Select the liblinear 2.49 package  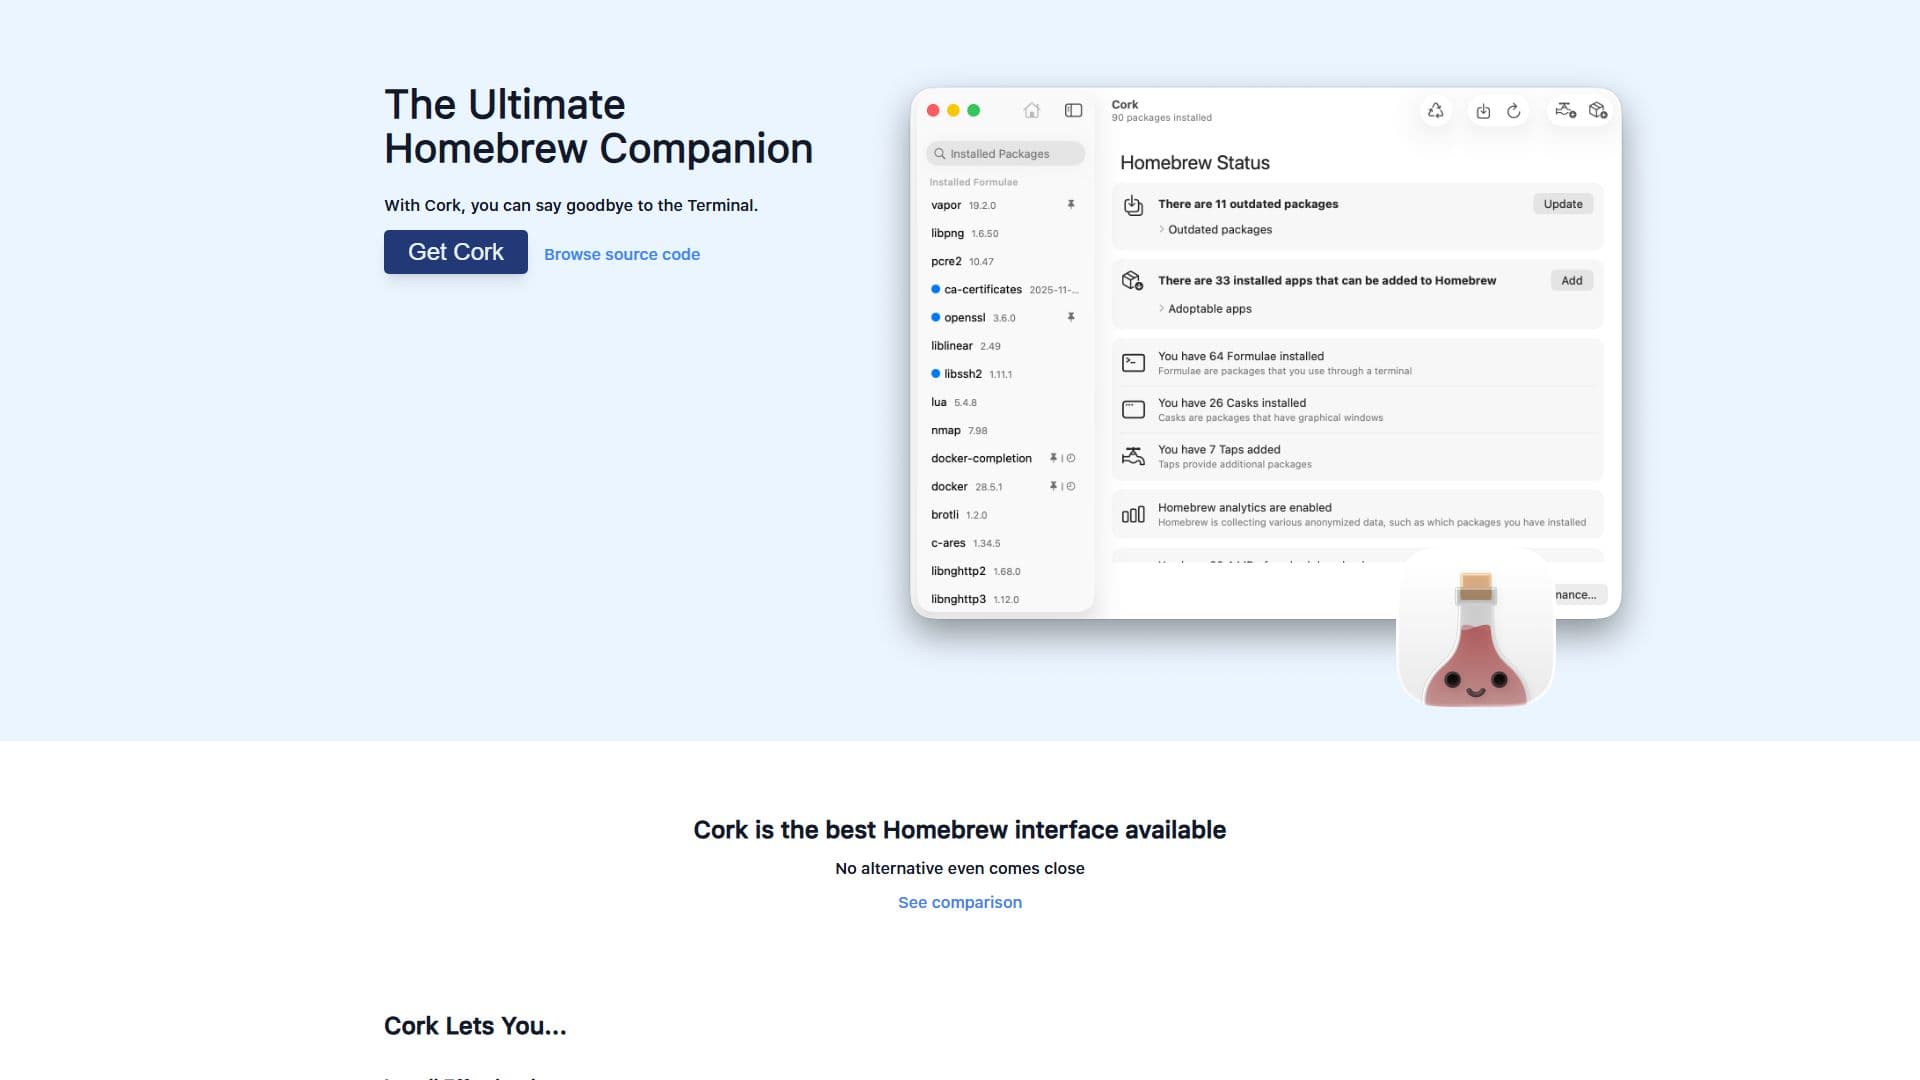(x=1003, y=346)
